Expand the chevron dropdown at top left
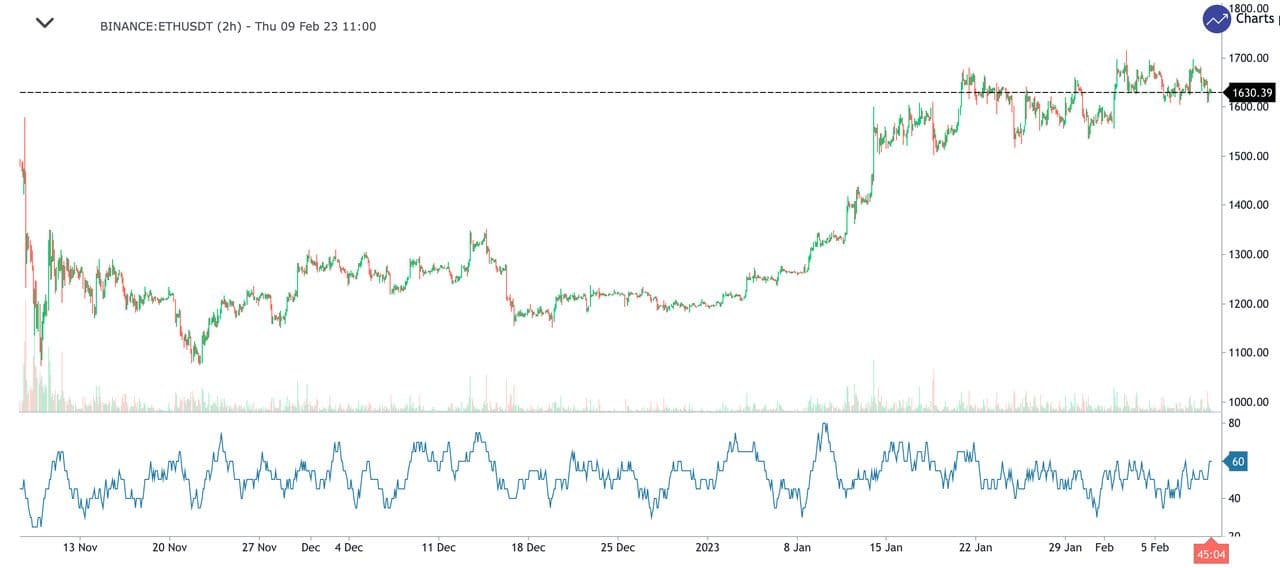This screenshot has width=1280, height=568. click(45, 23)
